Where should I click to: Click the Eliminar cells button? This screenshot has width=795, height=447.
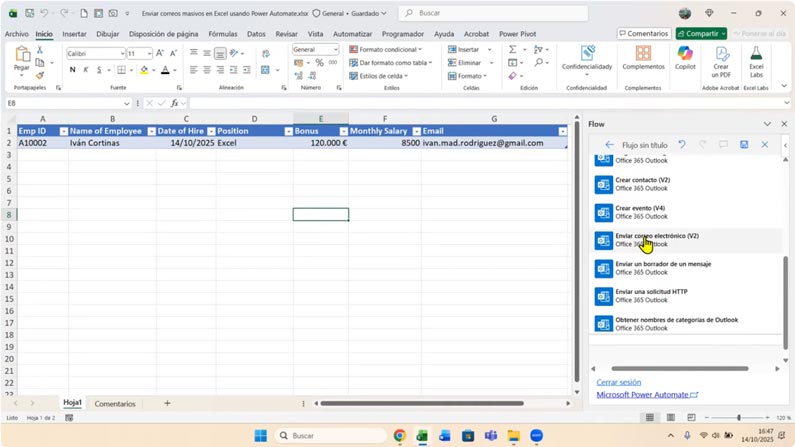point(464,62)
